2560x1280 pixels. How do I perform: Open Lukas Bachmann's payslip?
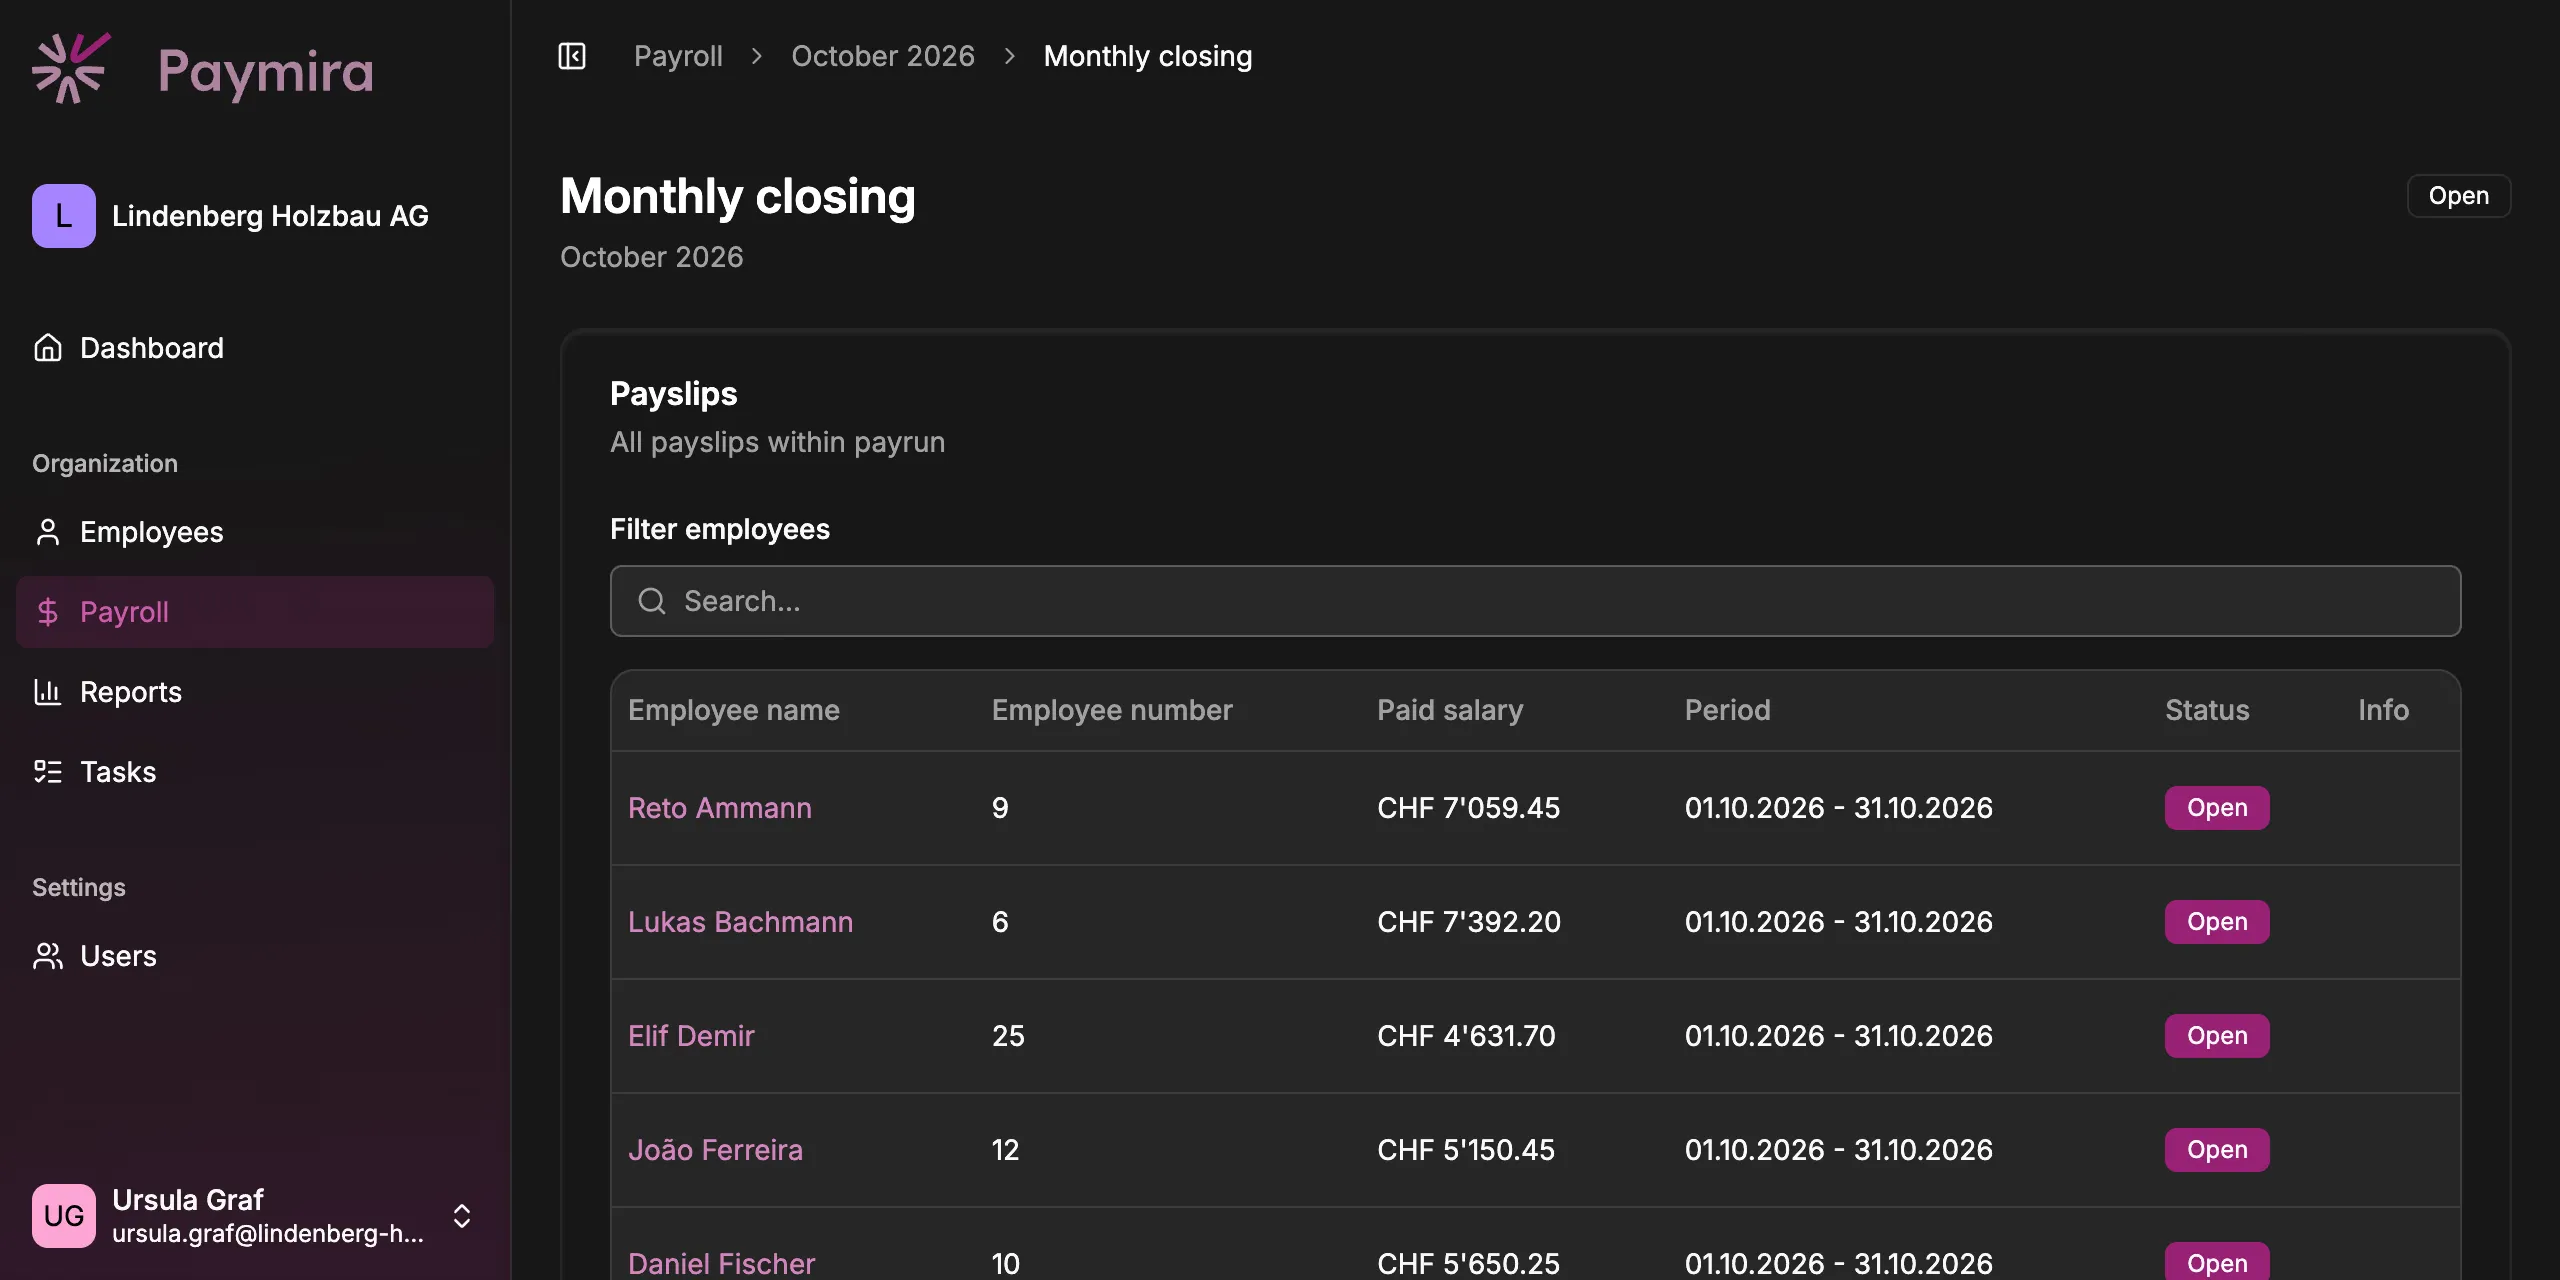(741, 922)
